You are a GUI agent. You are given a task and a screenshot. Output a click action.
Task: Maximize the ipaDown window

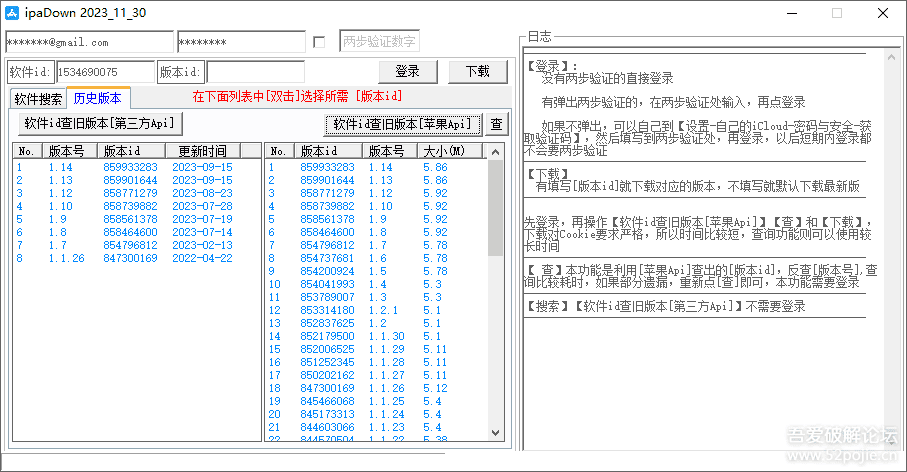836,13
